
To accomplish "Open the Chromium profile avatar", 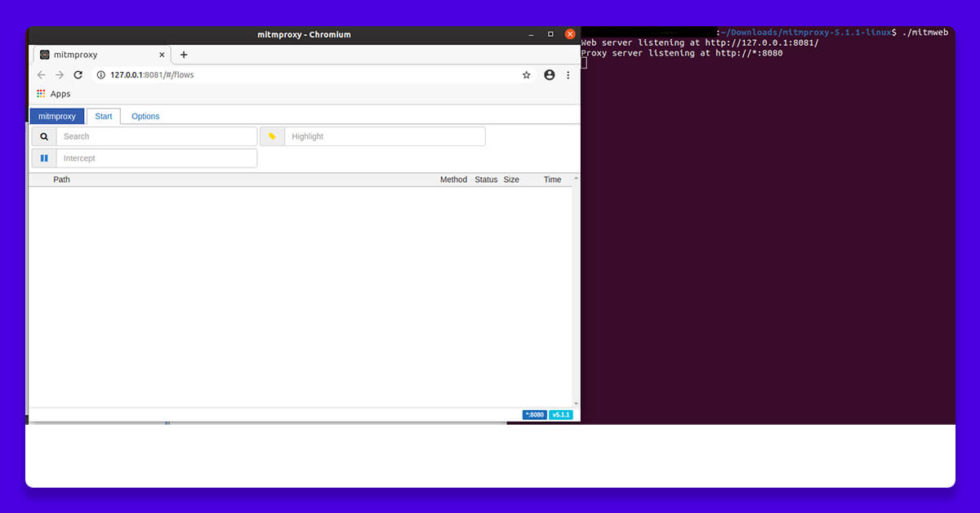I will pyautogui.click(x=549, y=75).
